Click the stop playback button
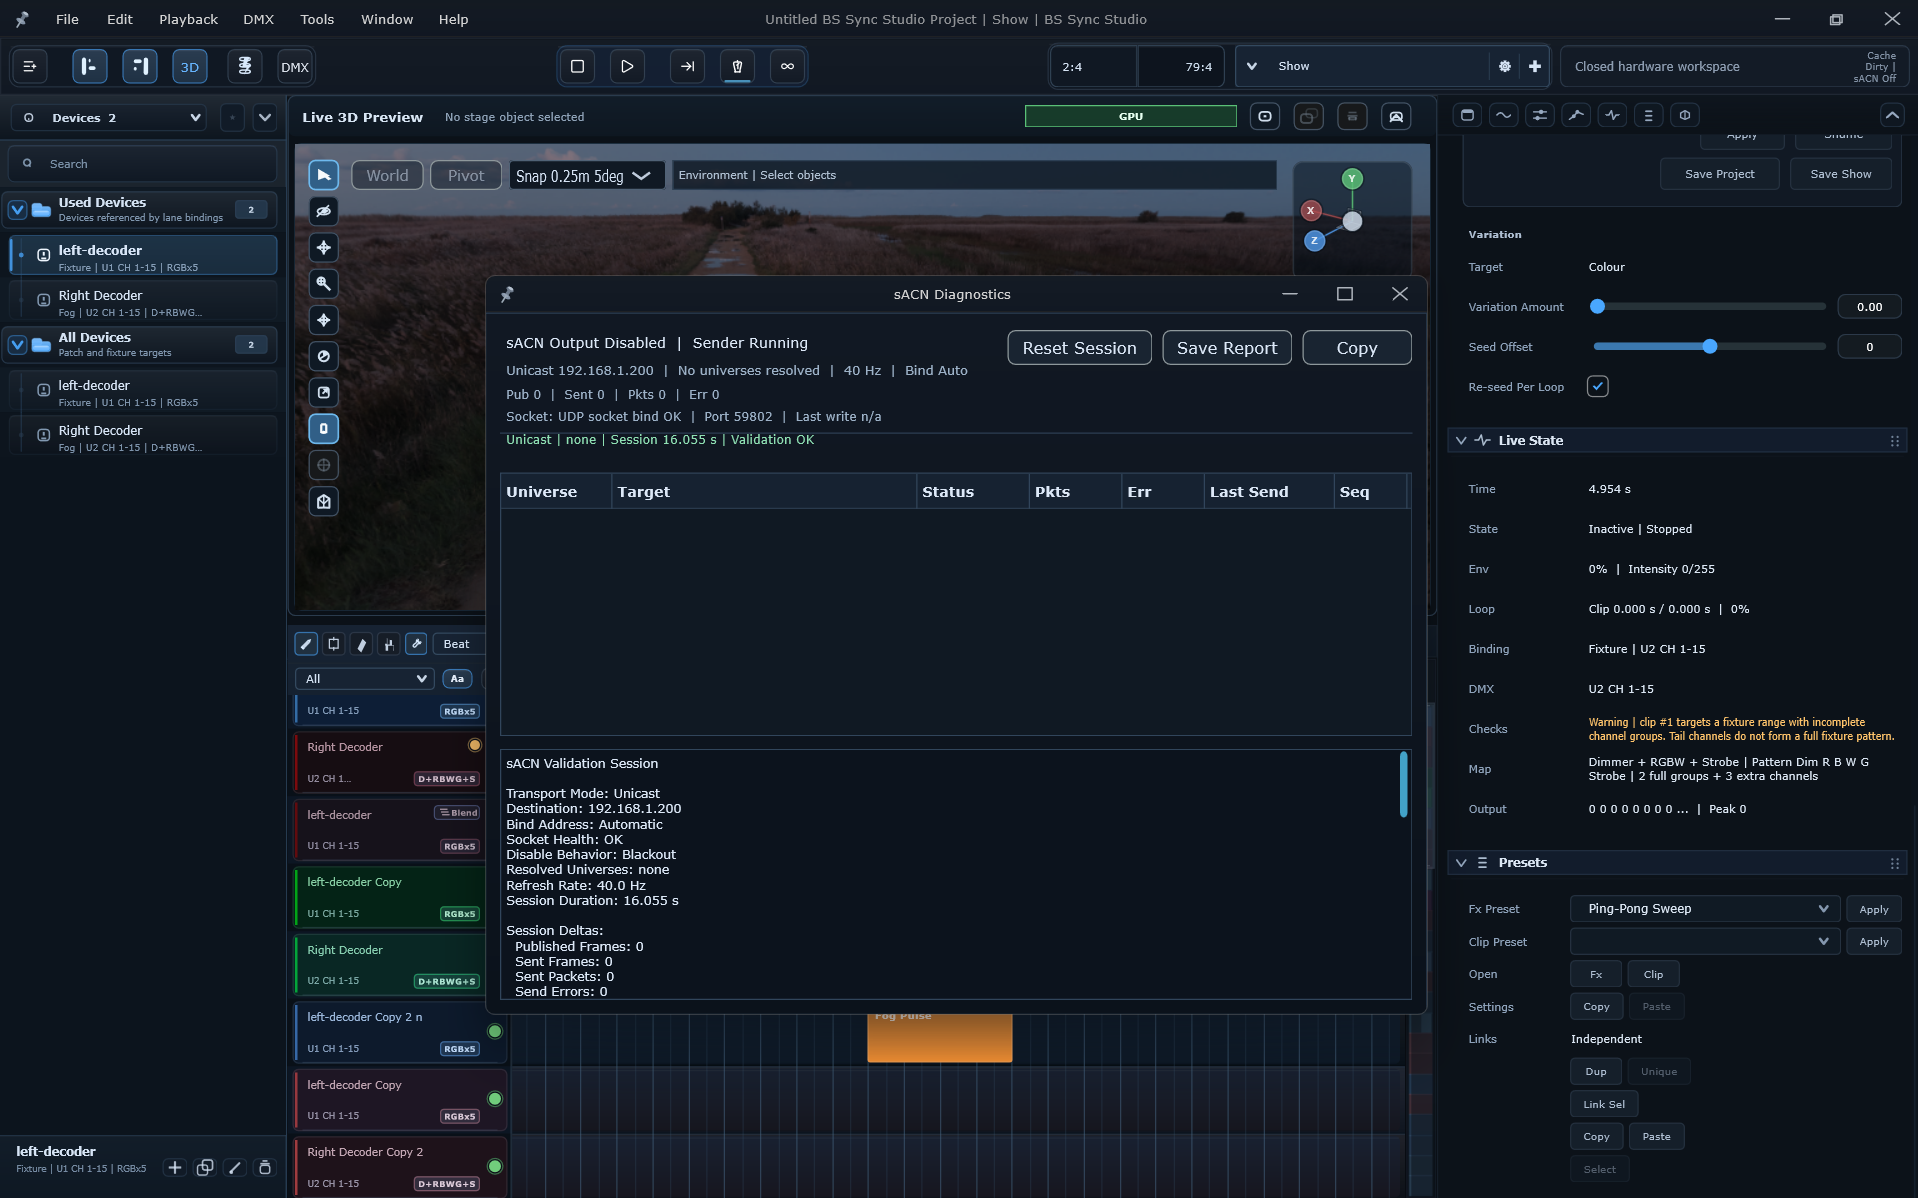This screenshot has width=1918, height=1198. [x=577, y=66]
